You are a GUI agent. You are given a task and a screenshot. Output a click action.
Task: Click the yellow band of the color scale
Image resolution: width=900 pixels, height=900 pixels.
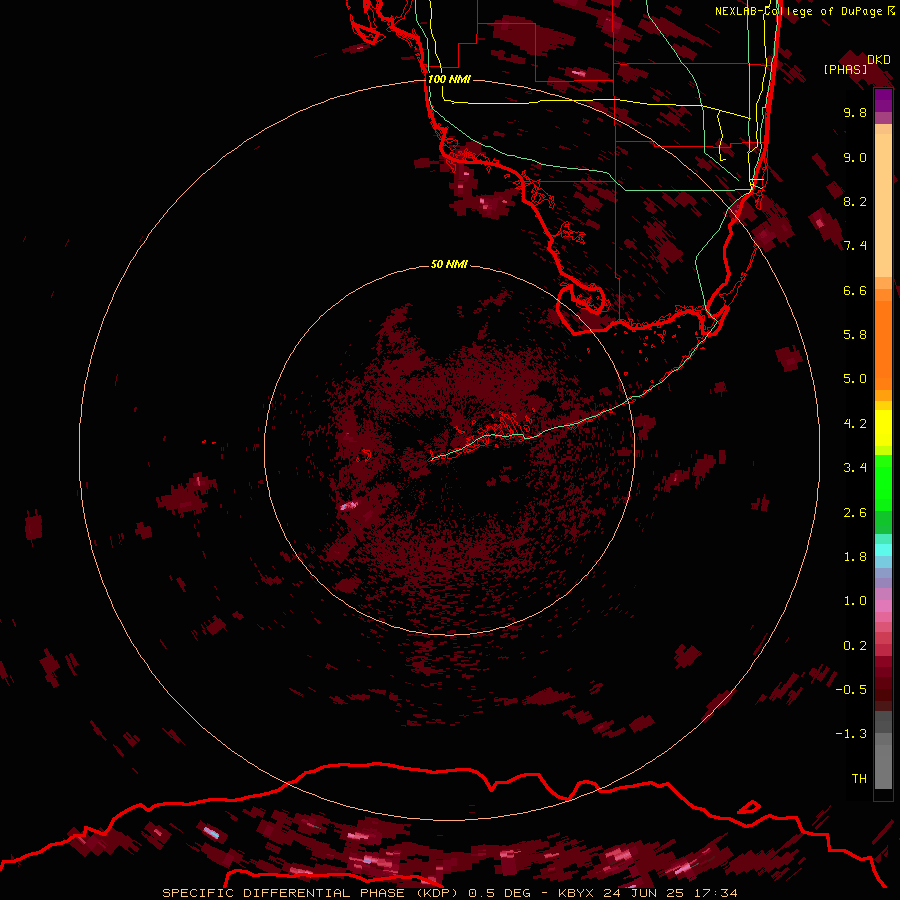click(883, 428)
